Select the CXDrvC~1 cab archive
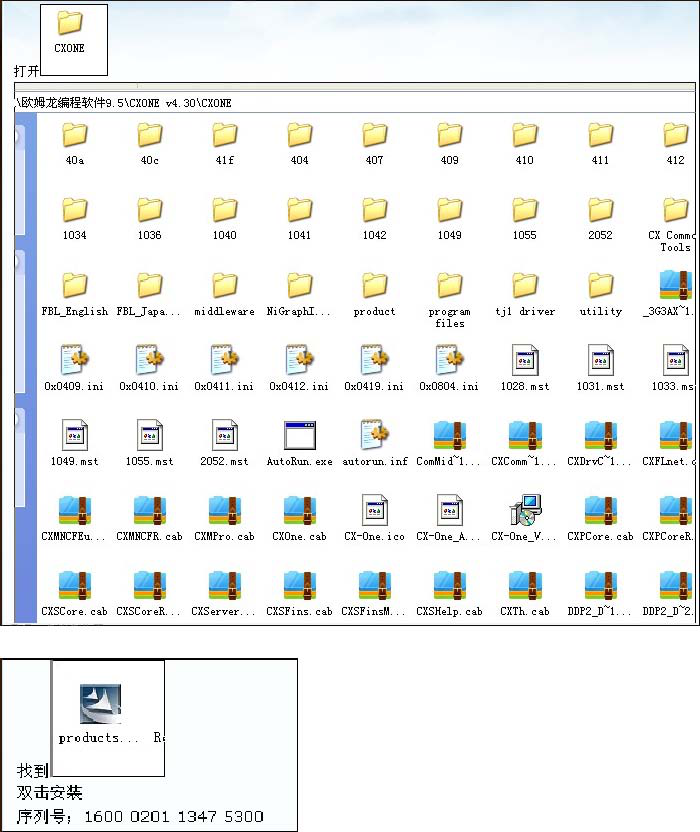Screen dimensions: 700x832 600,443
